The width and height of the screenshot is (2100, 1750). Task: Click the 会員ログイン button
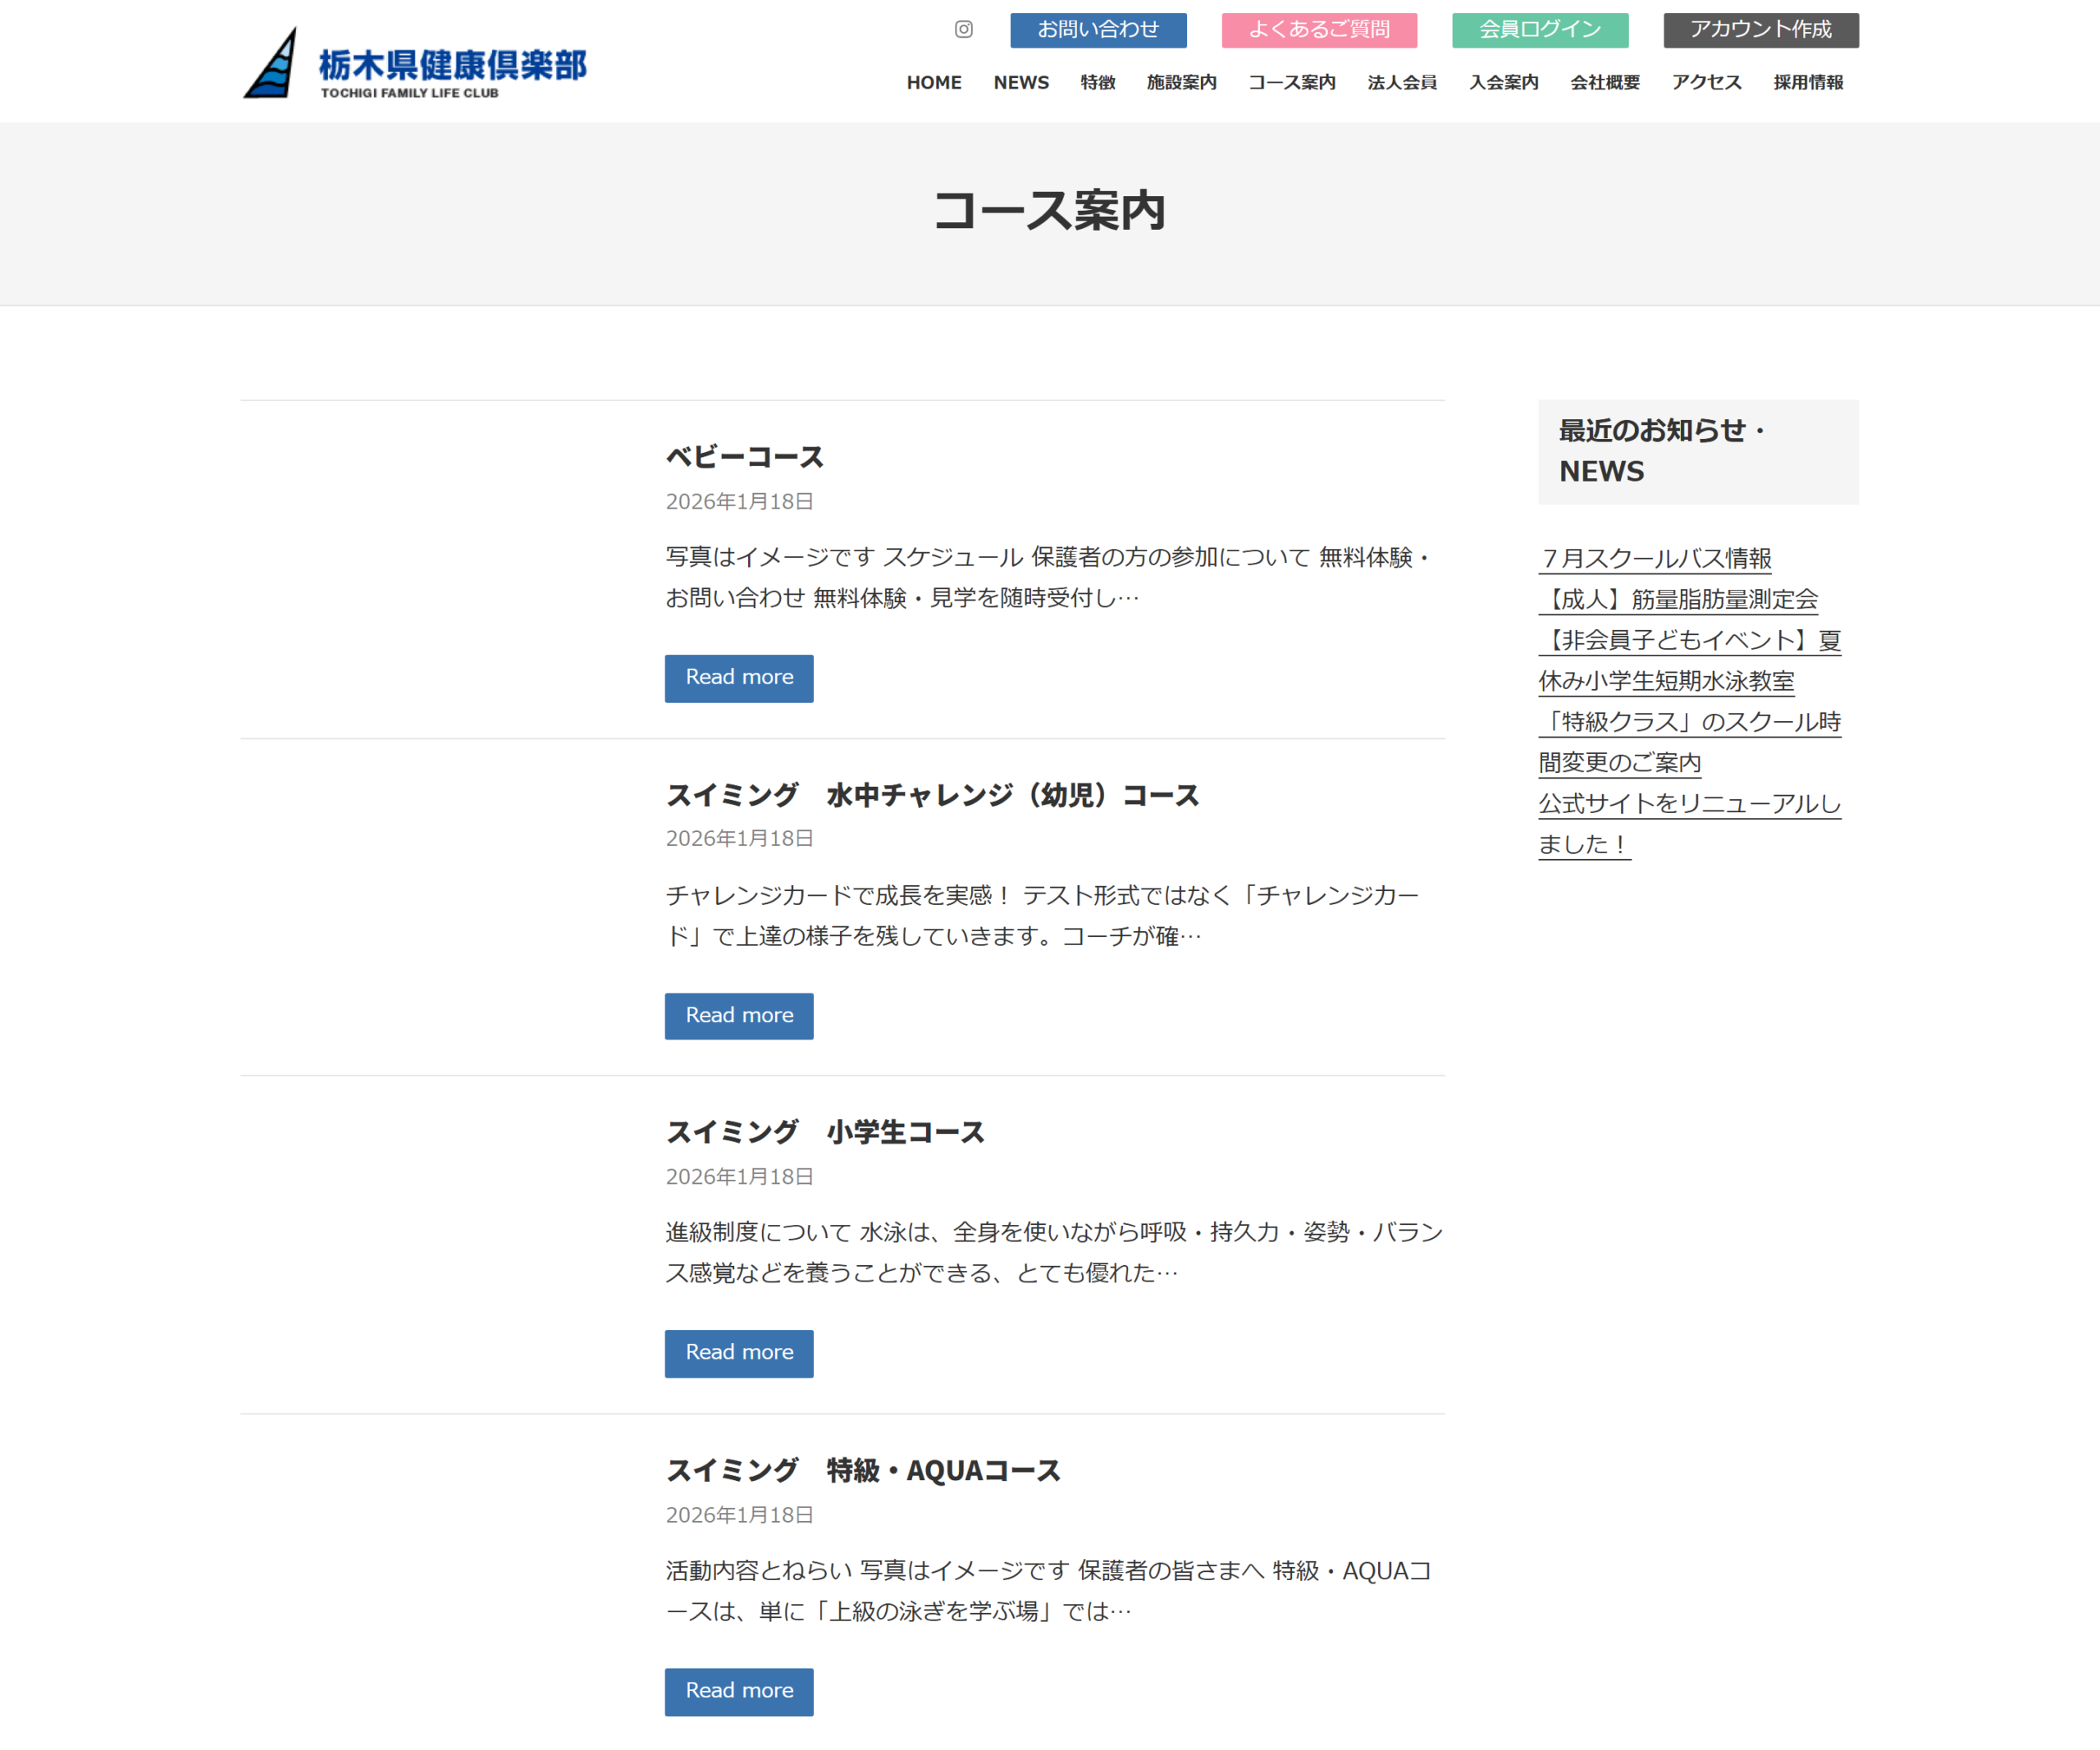[1540, 30]
